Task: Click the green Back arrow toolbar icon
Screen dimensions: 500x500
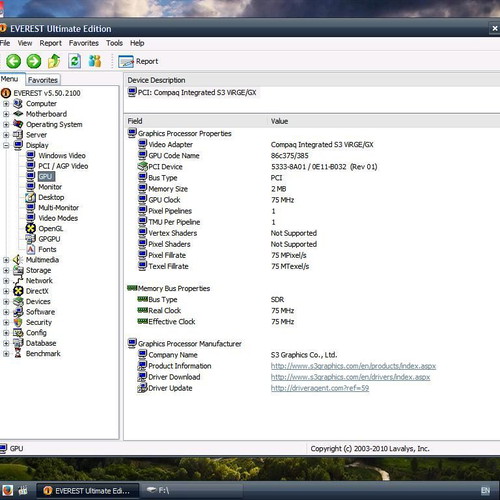Action: pos(14,61)
